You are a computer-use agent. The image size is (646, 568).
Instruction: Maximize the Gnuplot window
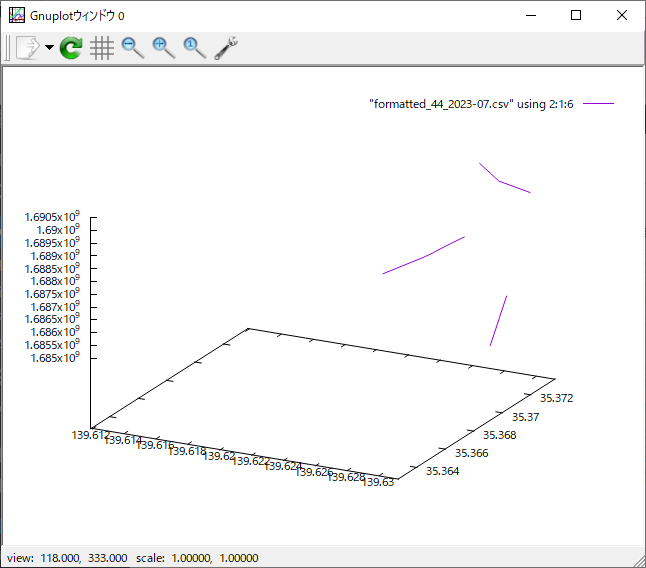pos(576,15)
